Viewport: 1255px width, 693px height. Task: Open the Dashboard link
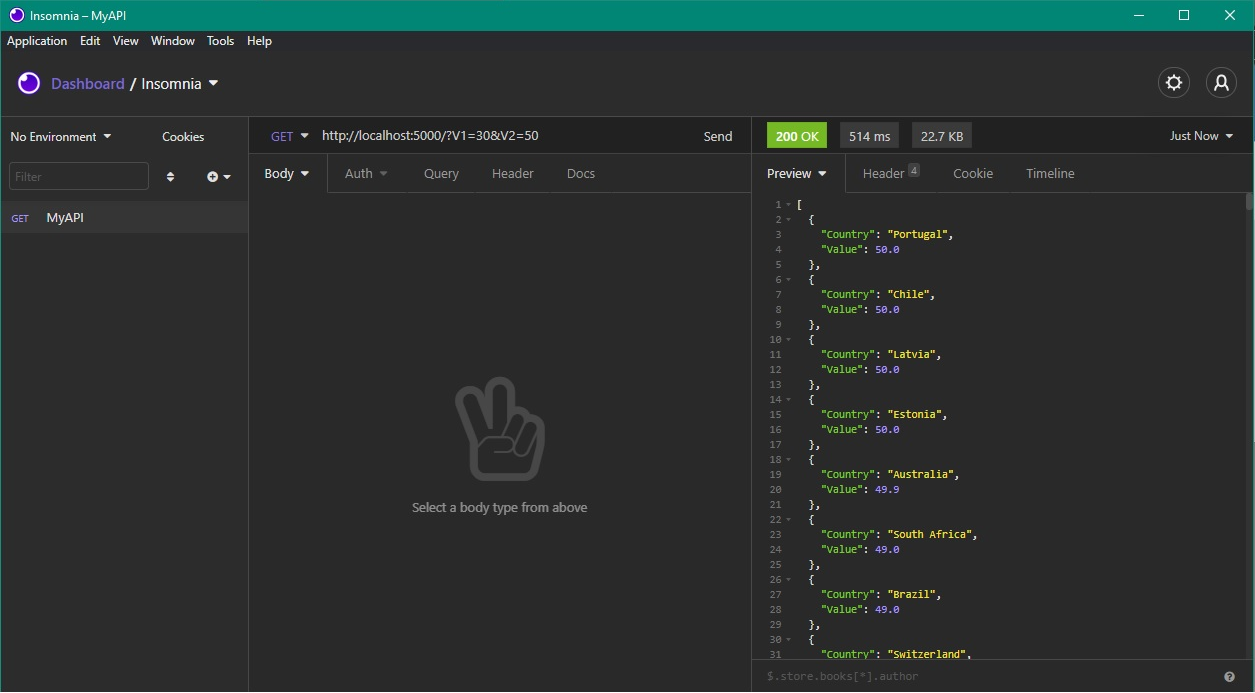point(88,84)
